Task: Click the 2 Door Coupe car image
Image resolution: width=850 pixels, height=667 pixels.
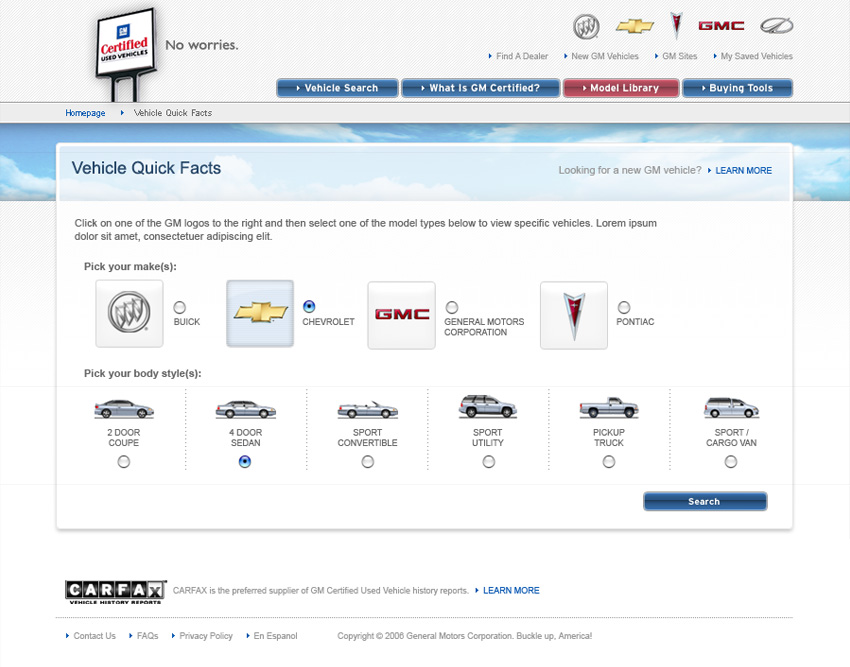Action: 124,409
